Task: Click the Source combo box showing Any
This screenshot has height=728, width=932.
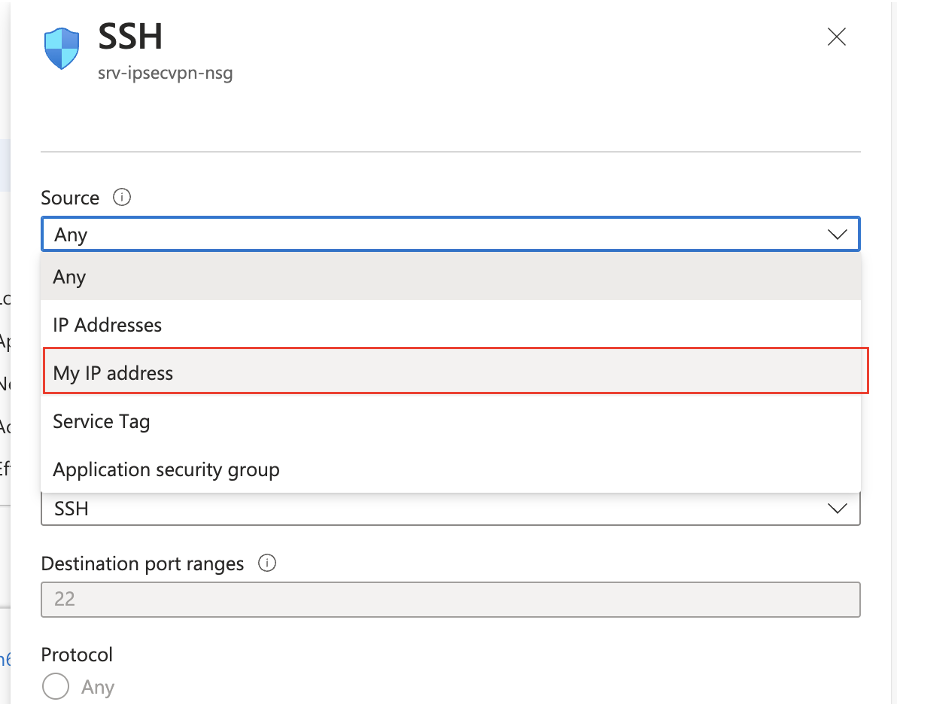Action: 451,234
